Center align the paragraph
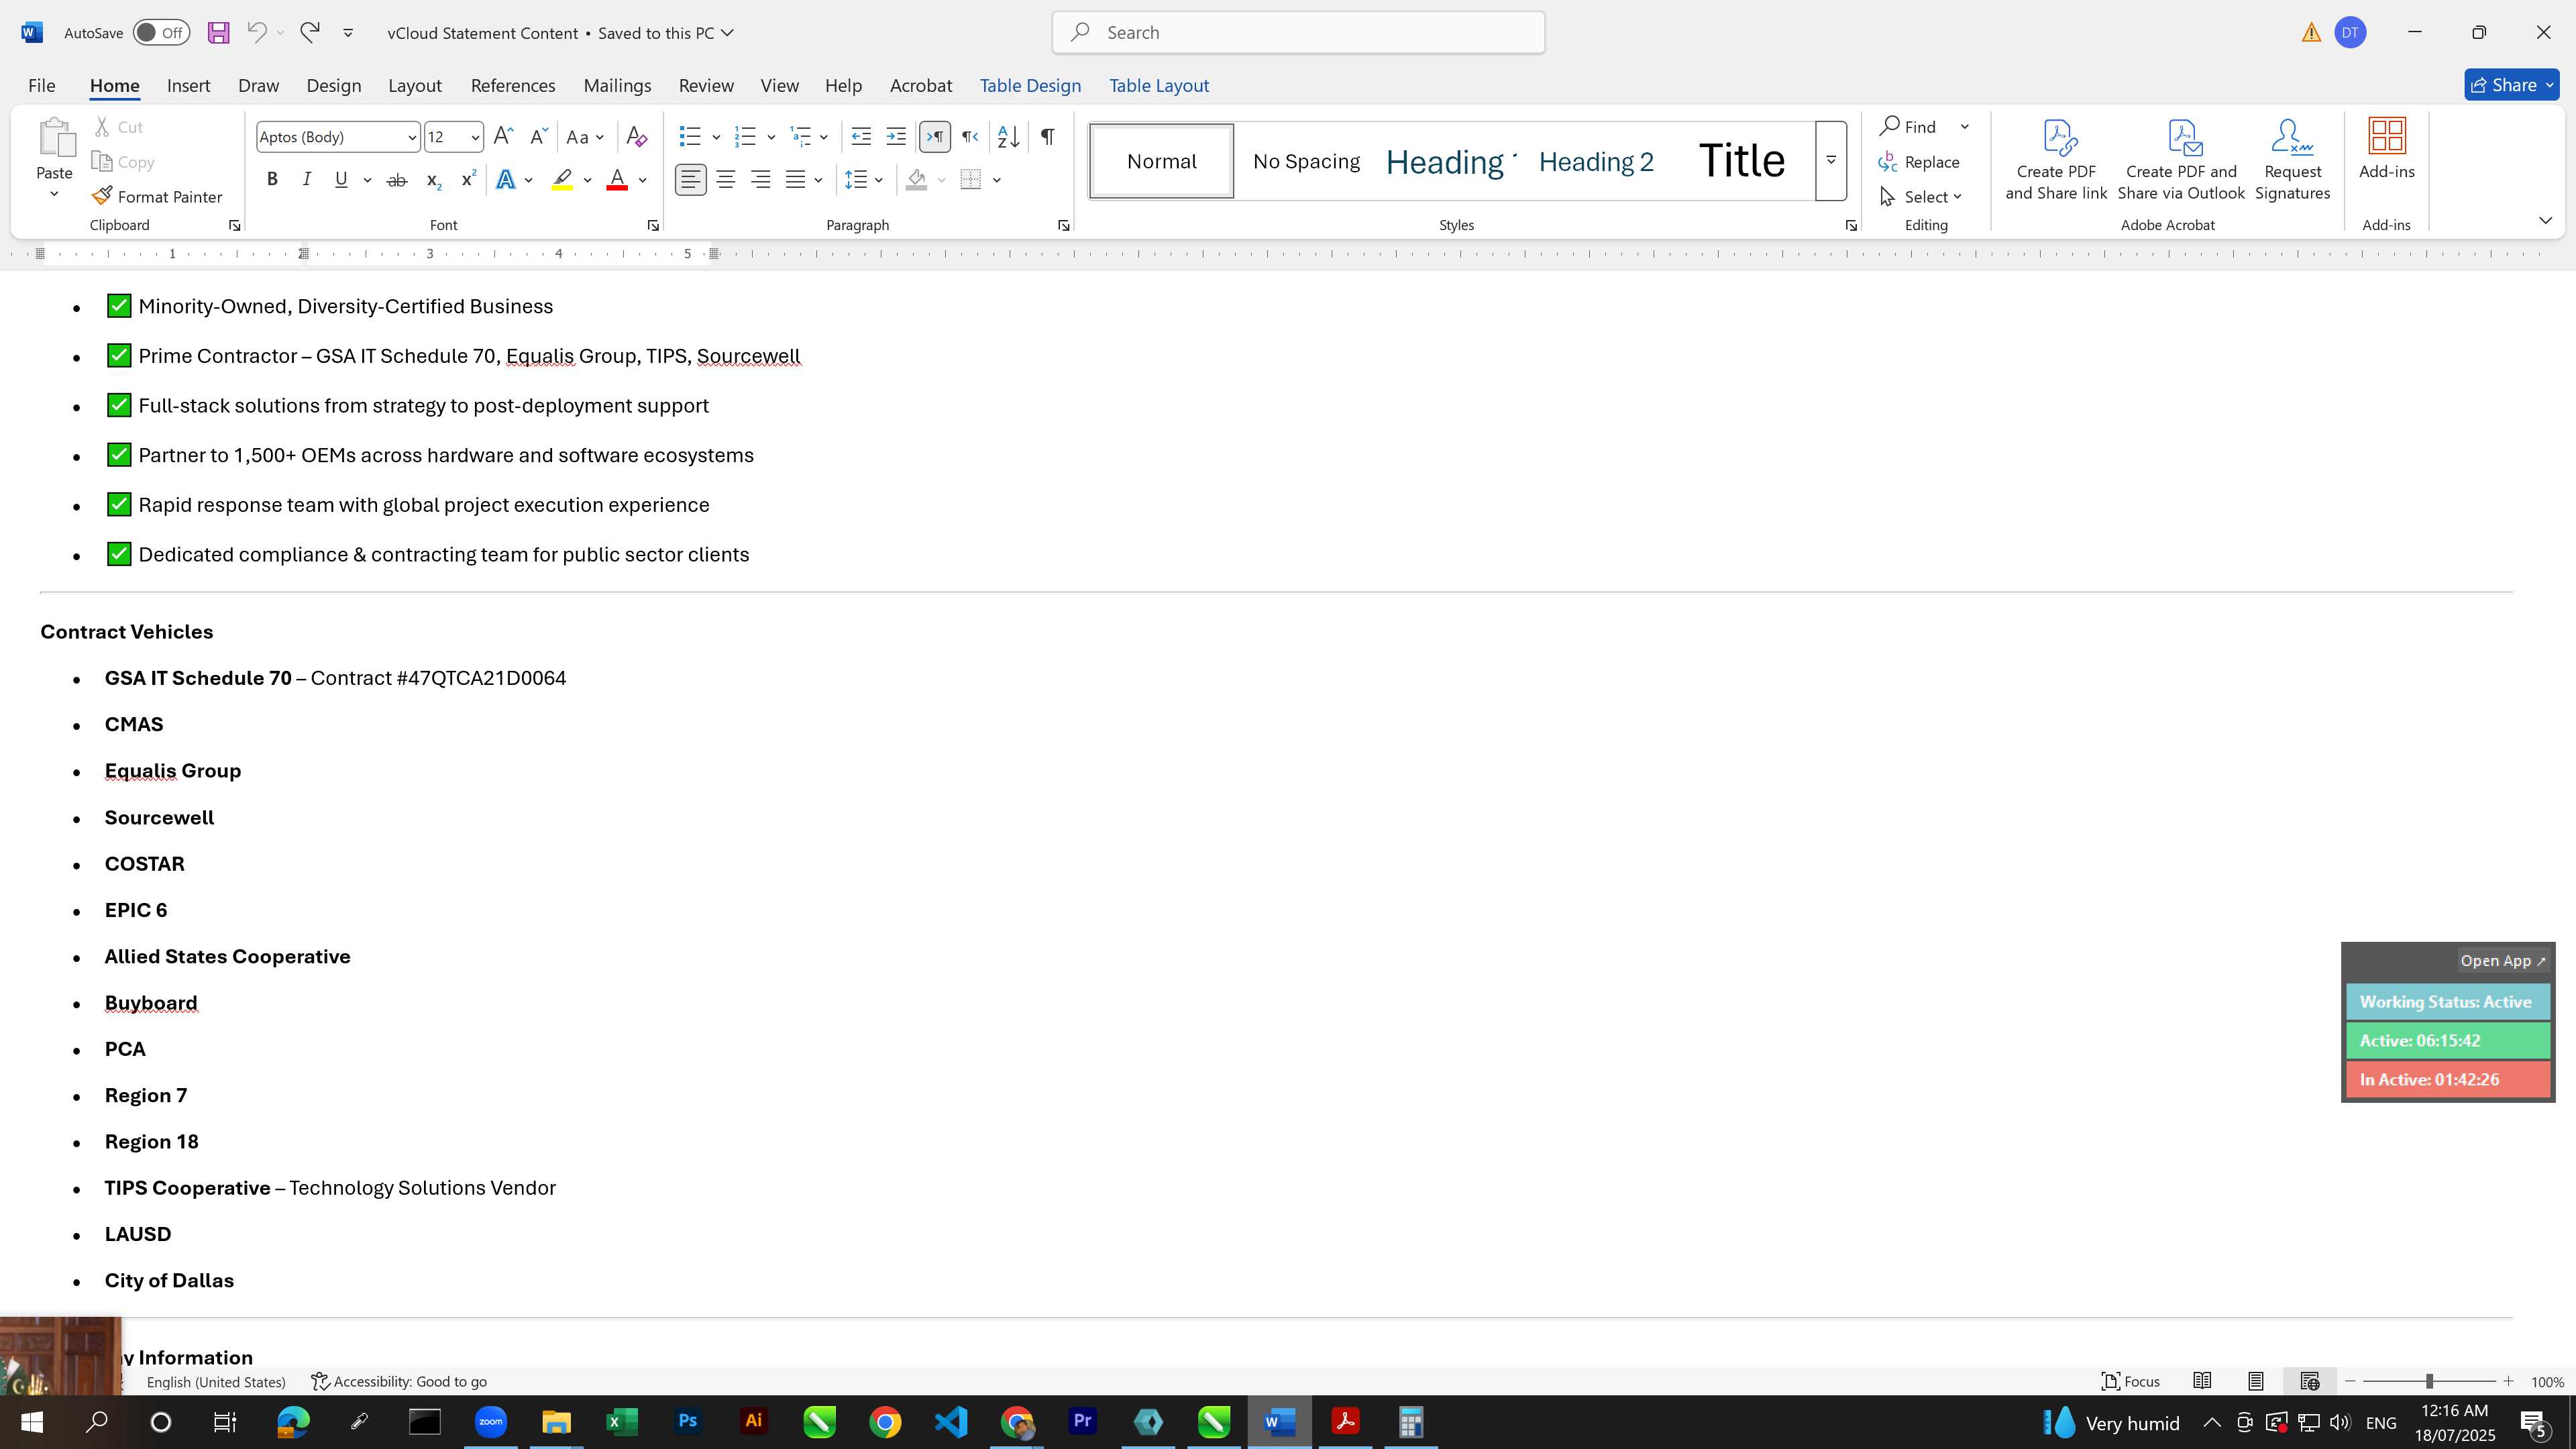 (x=726, y=180)
